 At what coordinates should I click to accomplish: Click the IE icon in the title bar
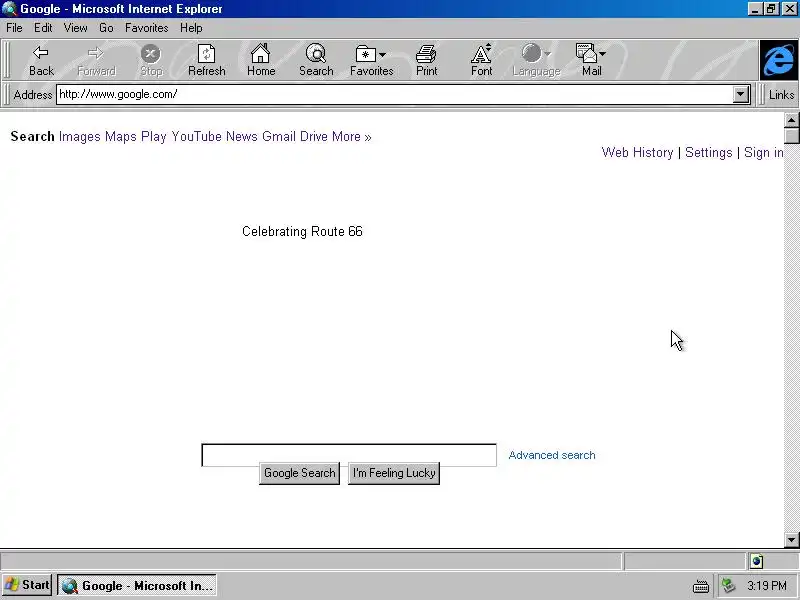9,9
